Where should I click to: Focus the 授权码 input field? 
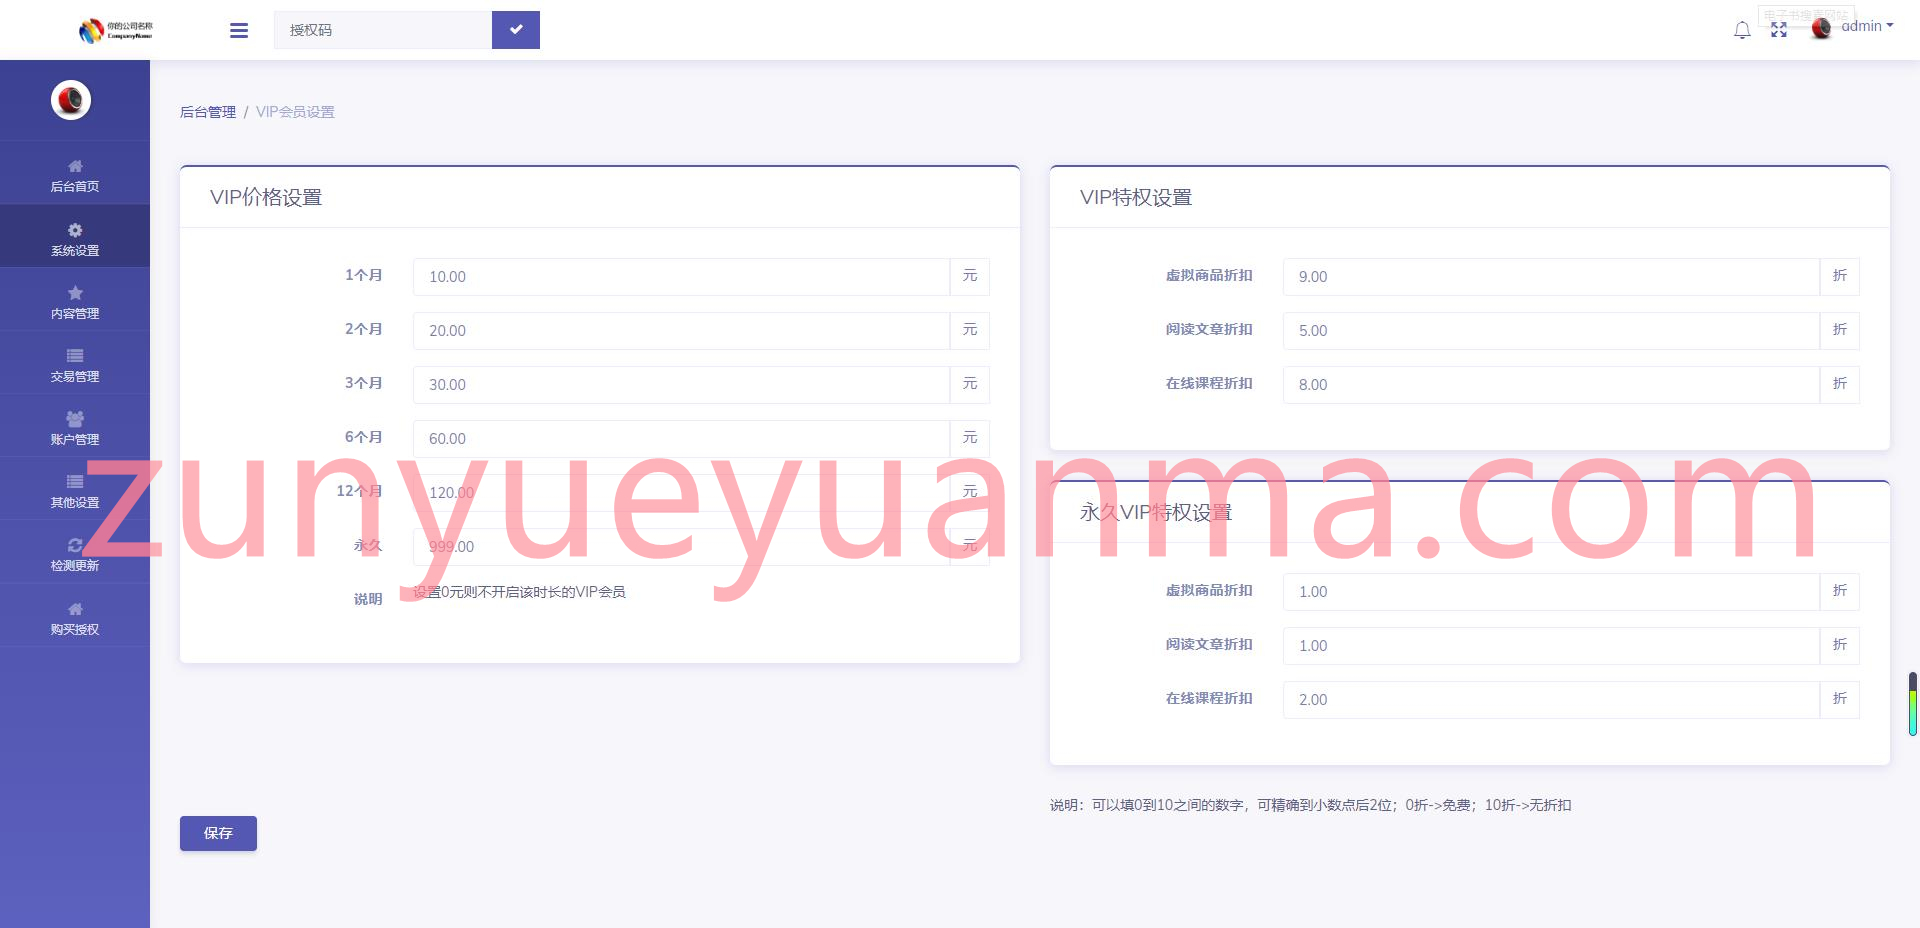[x=383, y=30]
